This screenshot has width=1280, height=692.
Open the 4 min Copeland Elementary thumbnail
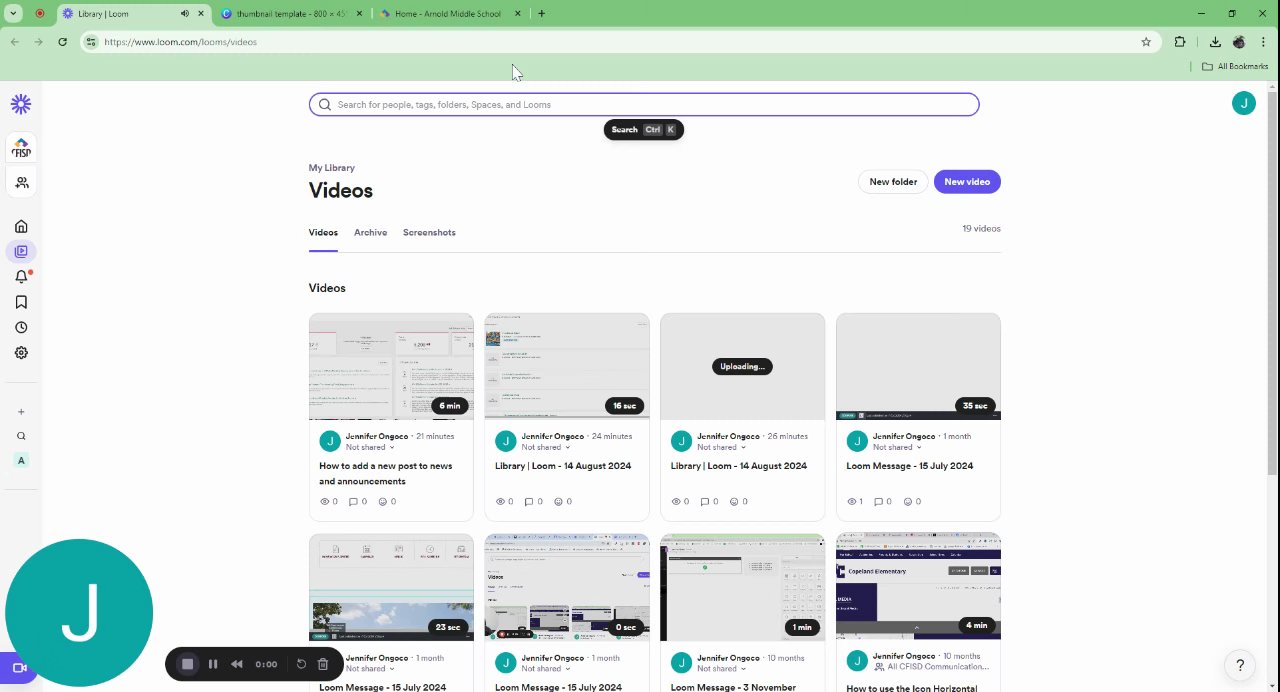(x=918, y=587)
